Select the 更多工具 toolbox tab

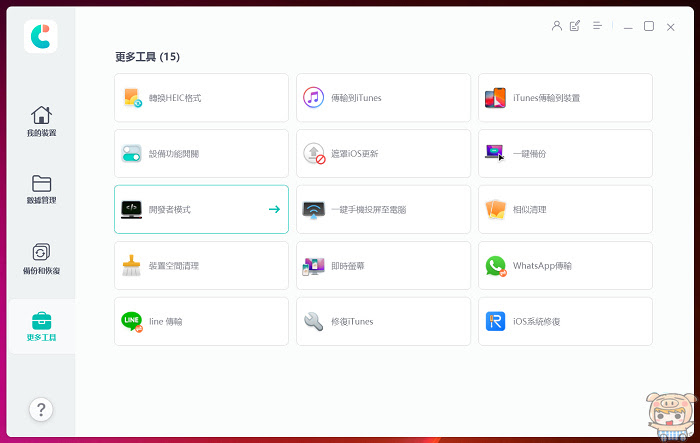(41, 326)
